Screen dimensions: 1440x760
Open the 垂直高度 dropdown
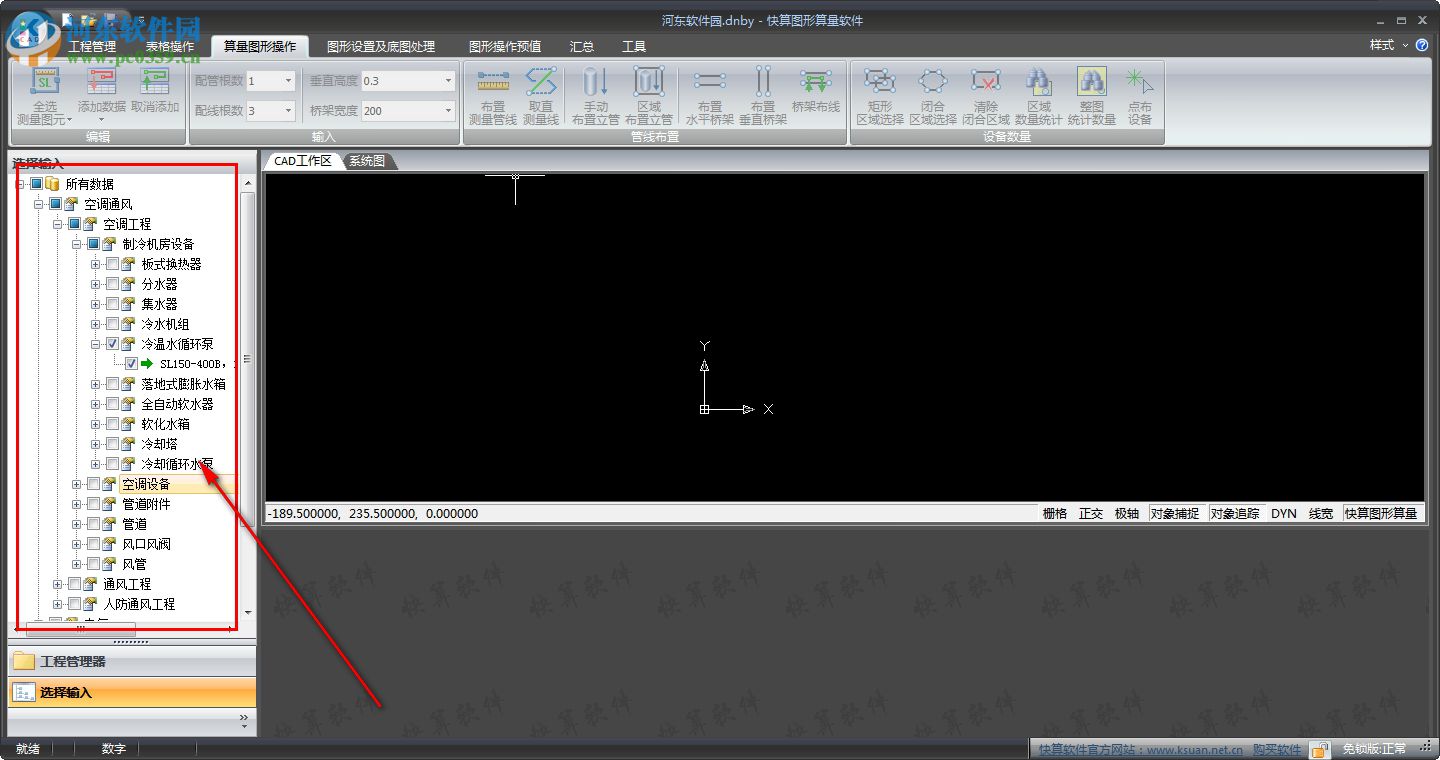coord(448,81)
